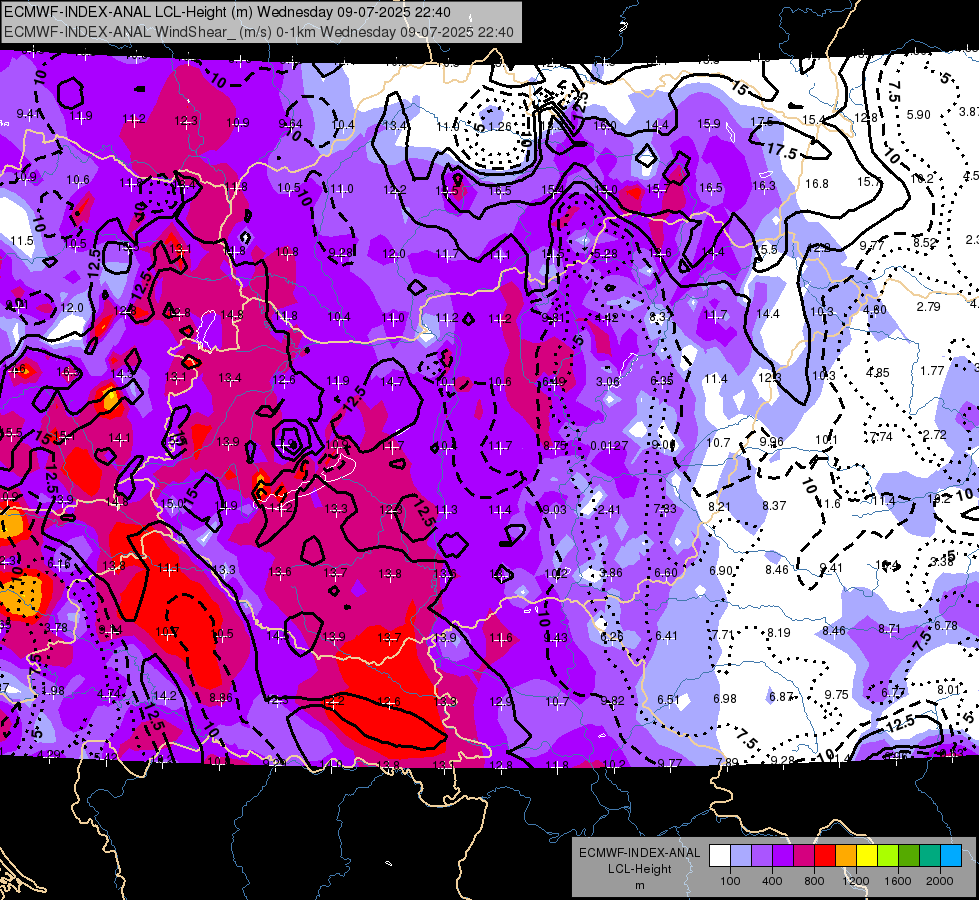
Task: Click the legend unit label m
Action: [639, 885]
